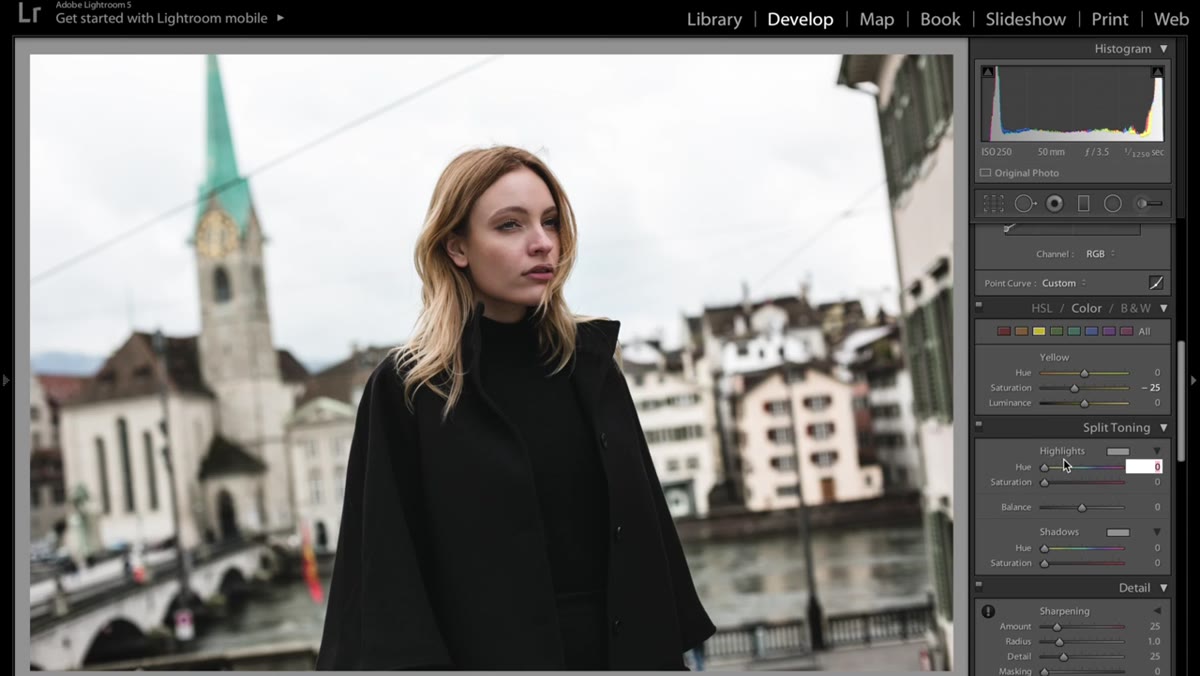Collapse the HSL / Color / B&W panel
The image size is (1200, 676).
pos(1163,308)
